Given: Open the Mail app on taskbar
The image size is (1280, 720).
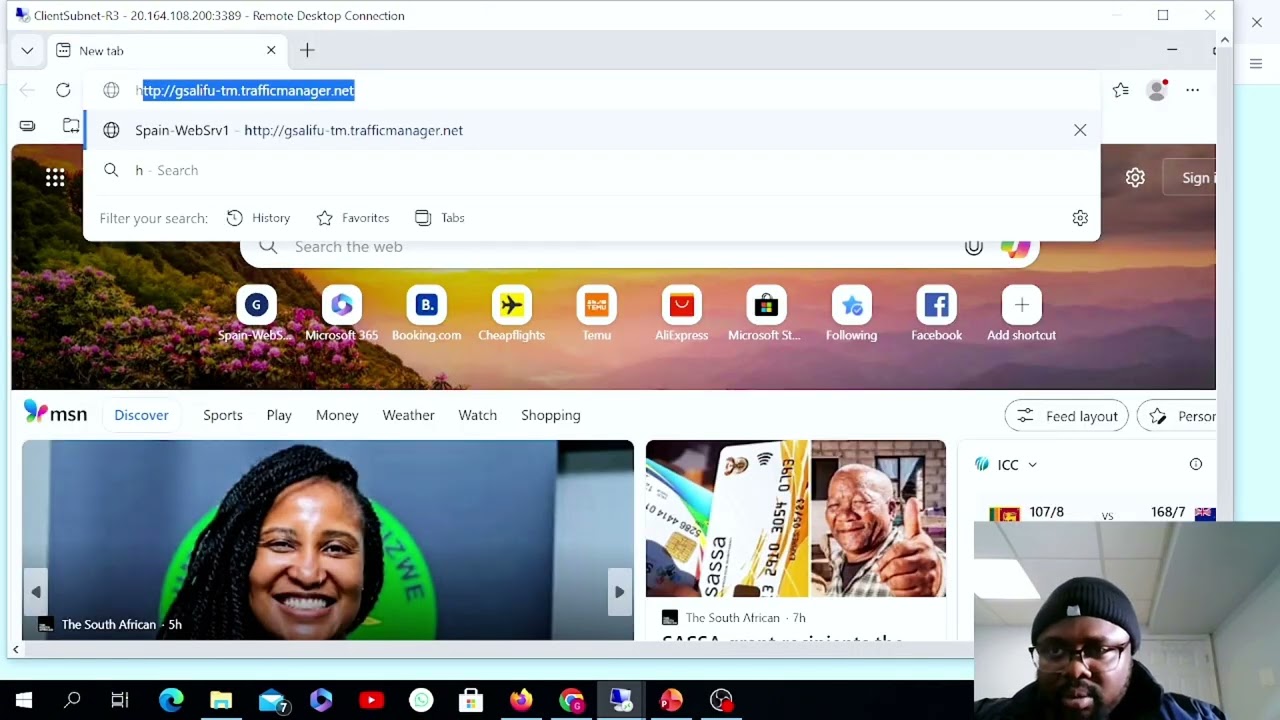Looking at the screenshot, I should (x=273, y=701).
